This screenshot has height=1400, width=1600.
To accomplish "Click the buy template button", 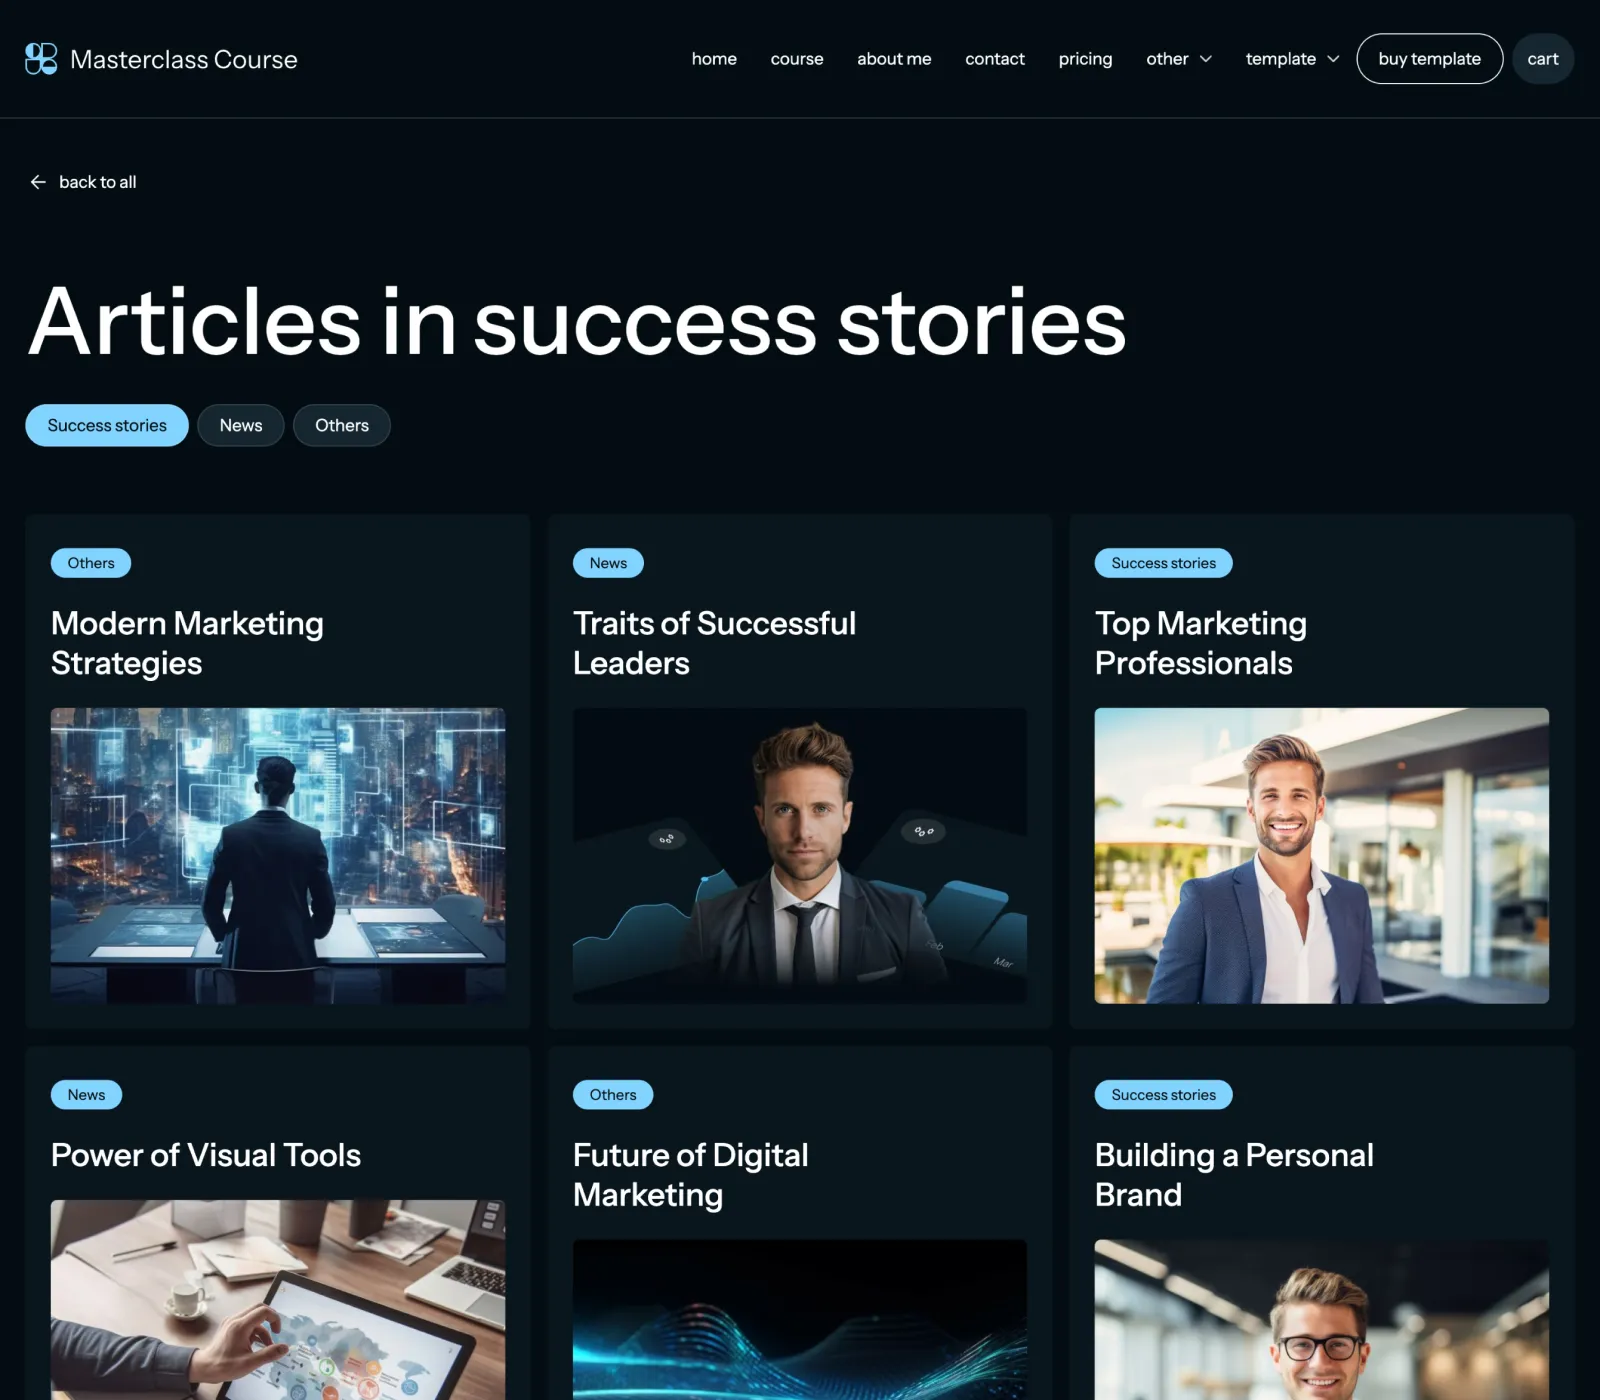I will click(1429, 59).
